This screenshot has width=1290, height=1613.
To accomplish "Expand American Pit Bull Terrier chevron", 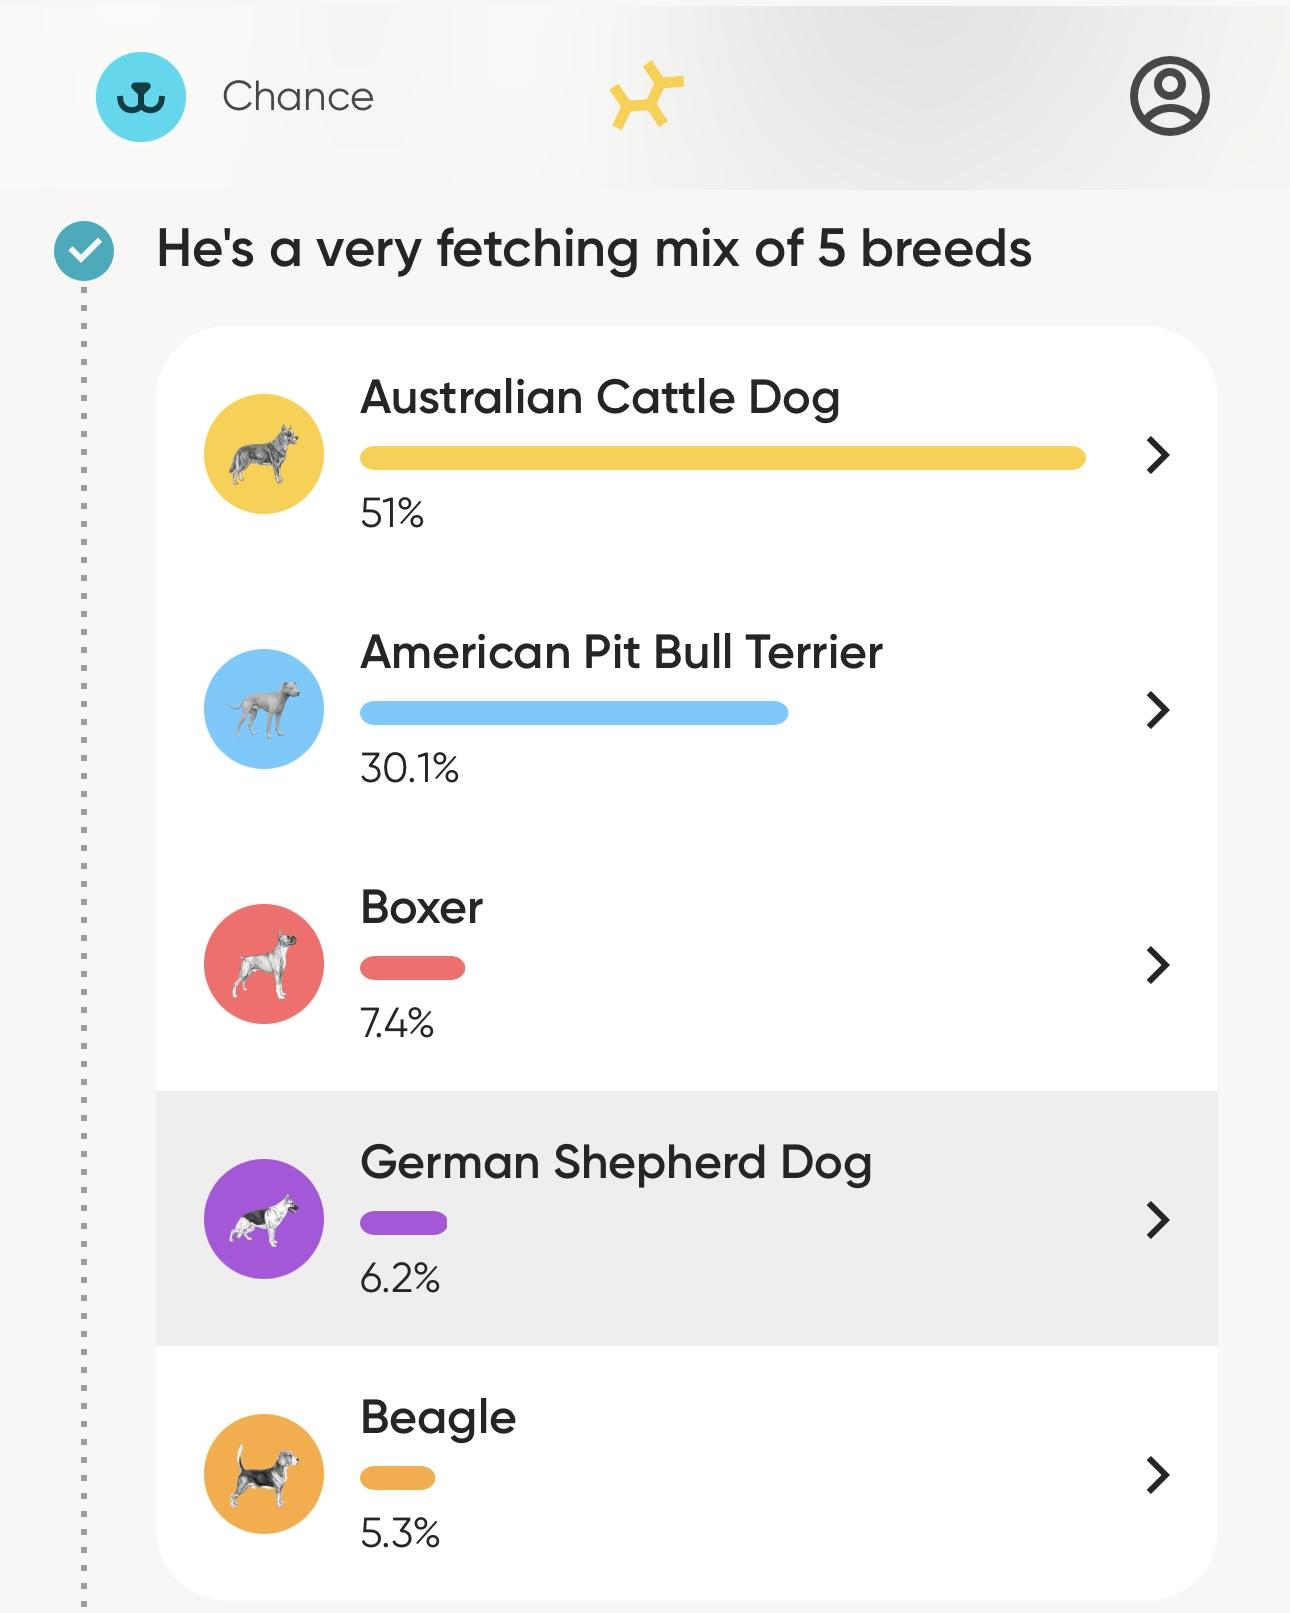I will (x=1157, y=710).
